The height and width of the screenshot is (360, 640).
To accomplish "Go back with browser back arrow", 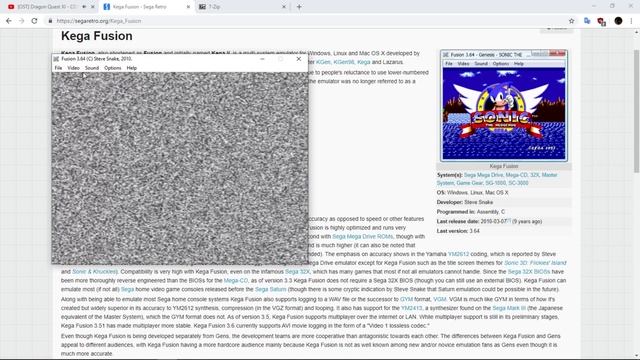I will click(x=9, y=21).
